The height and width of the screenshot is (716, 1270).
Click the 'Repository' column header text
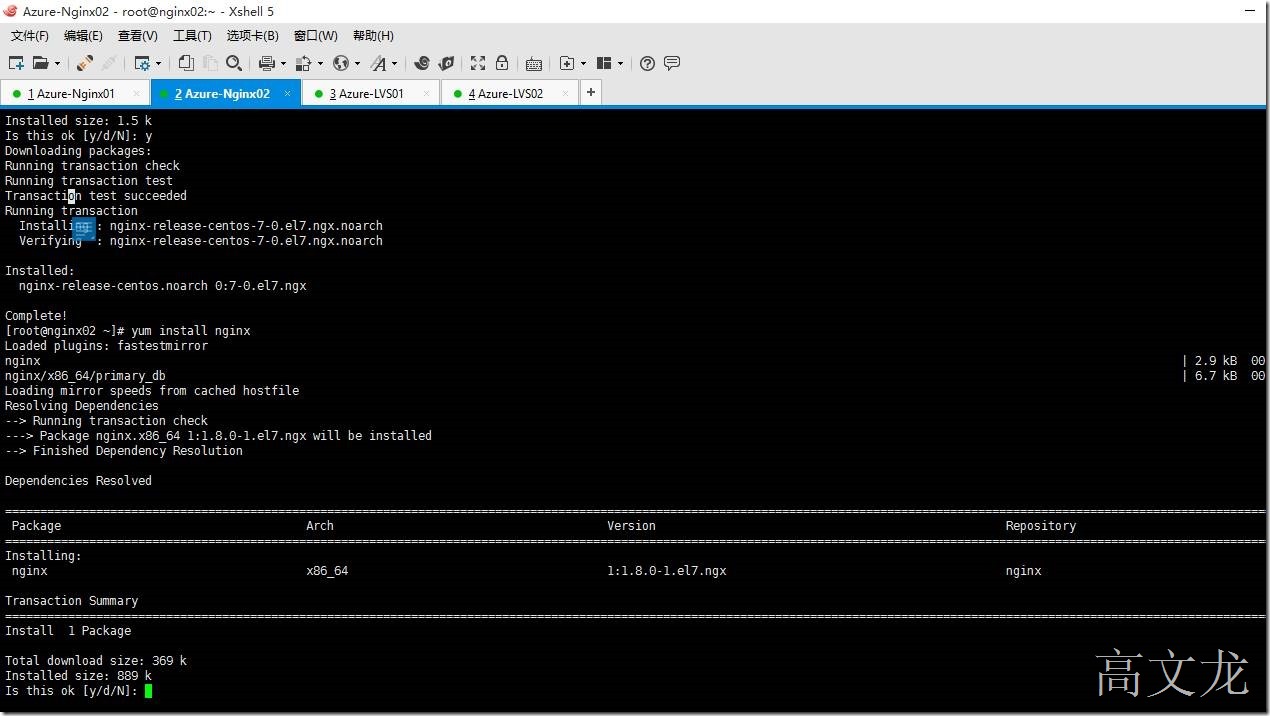tap(1041, 526)
